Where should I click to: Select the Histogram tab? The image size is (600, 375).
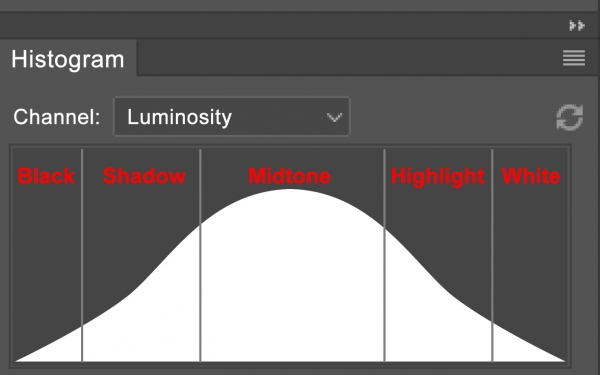coord(68,59)
